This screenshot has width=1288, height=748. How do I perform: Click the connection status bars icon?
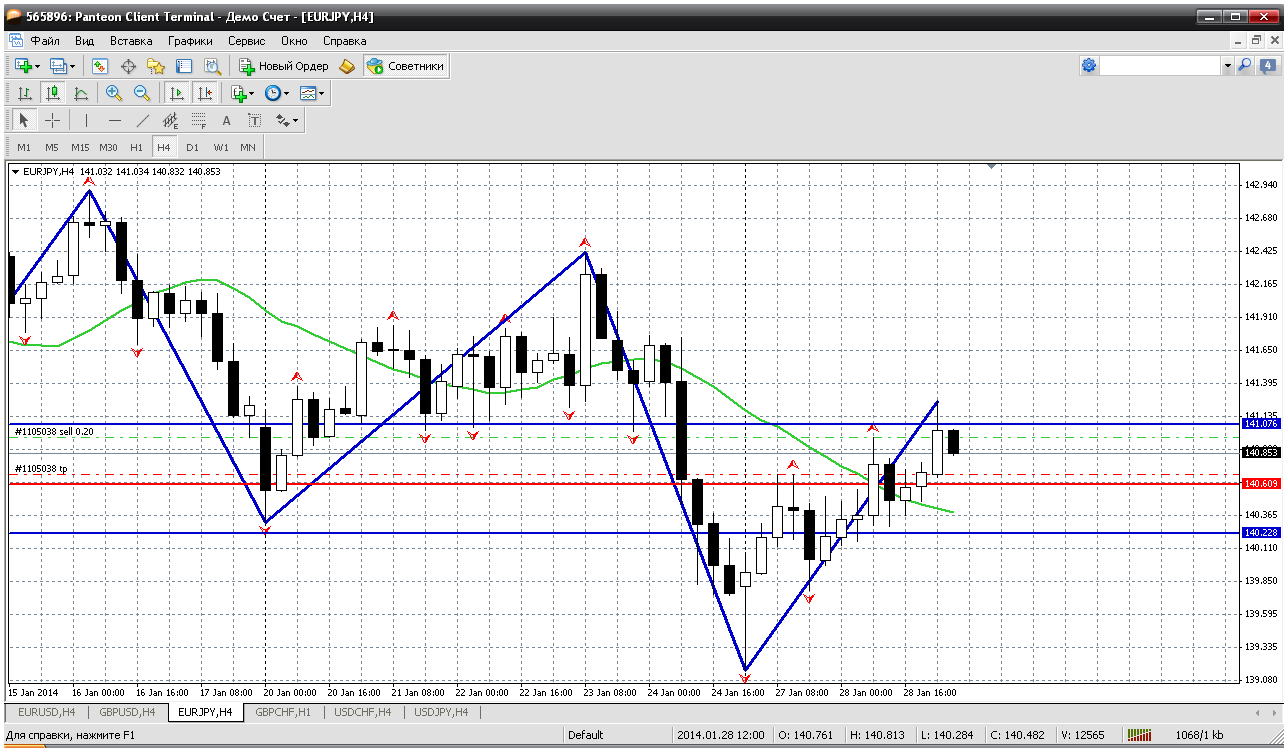pos(1140,735)
